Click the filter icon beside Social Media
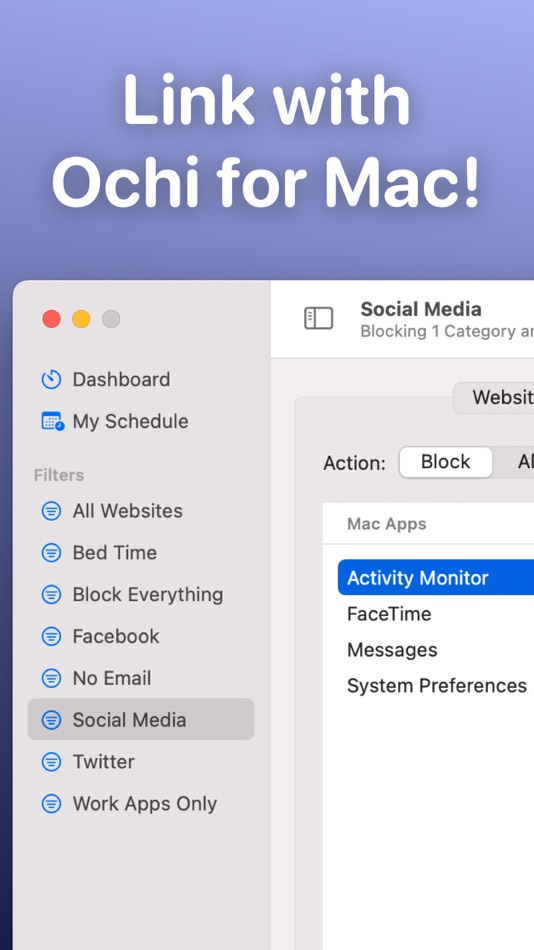This screenshot has width=534, height=950. (x=51, y=720)
